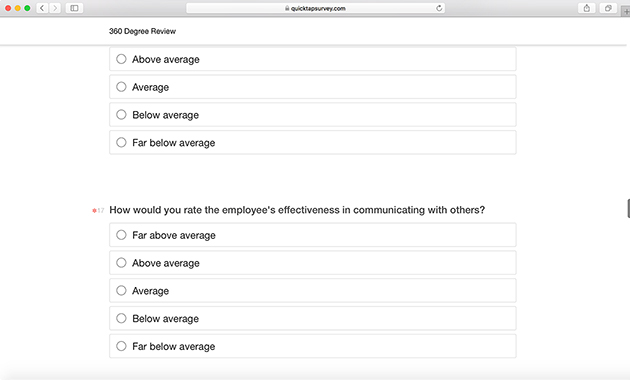This screenshot has height=380, width=630.
Task: Choose 'Above average' under question 17
Action: (x=313, y=263)
